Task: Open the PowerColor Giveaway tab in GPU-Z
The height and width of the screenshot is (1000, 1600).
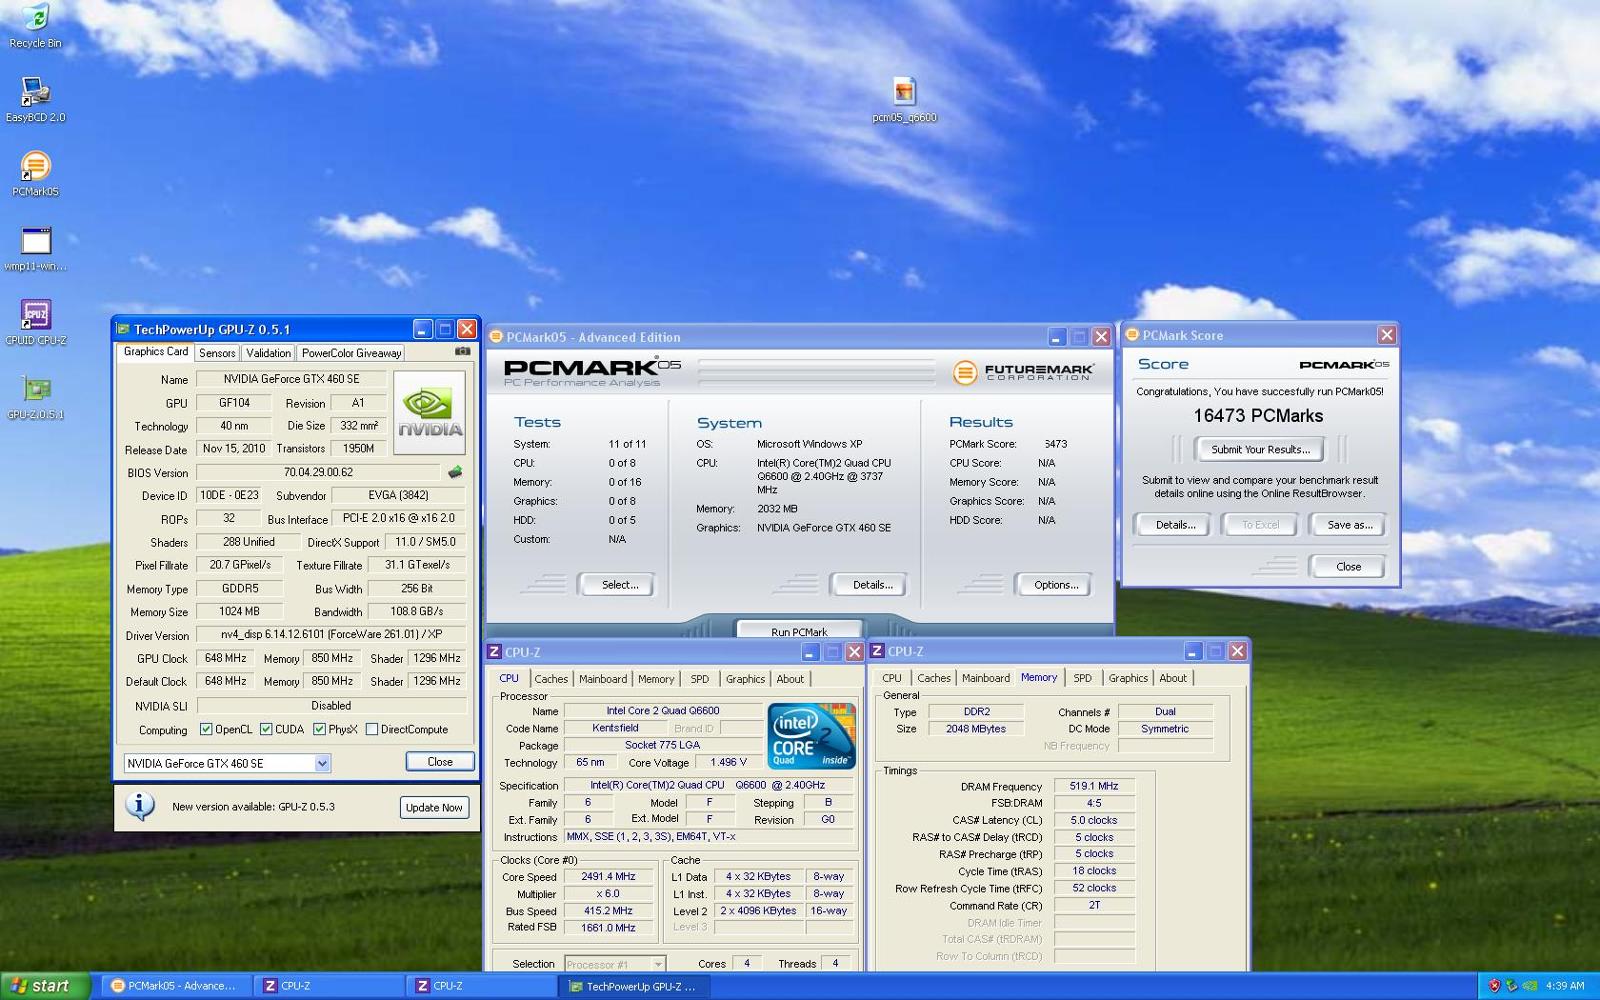Action: (x=351, y=353)
